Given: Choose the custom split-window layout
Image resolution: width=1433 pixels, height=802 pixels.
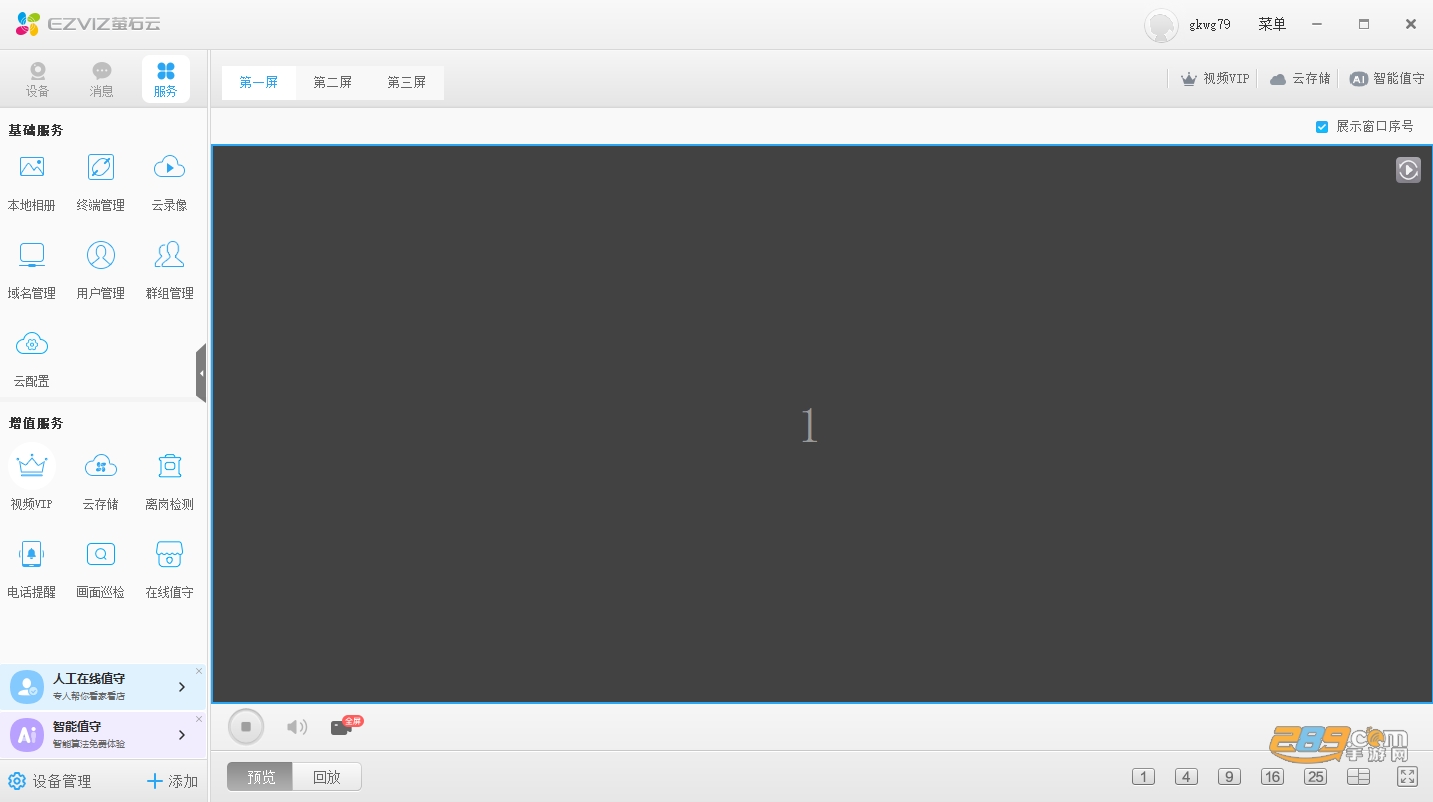Looking at the screenshot, I should 1358,777.
